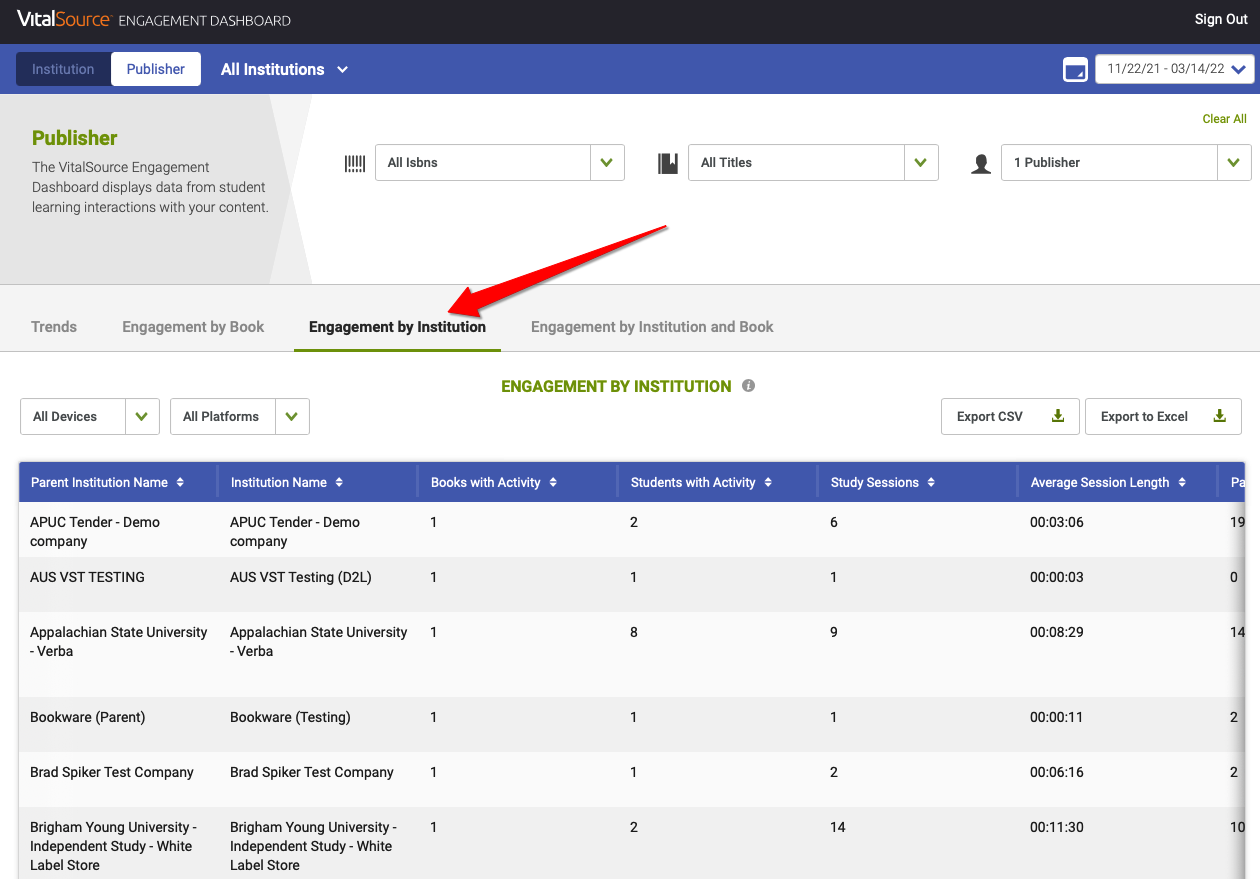Click study sessions value 14
This screenshot has width=1260, height=879.
(838, 827)
